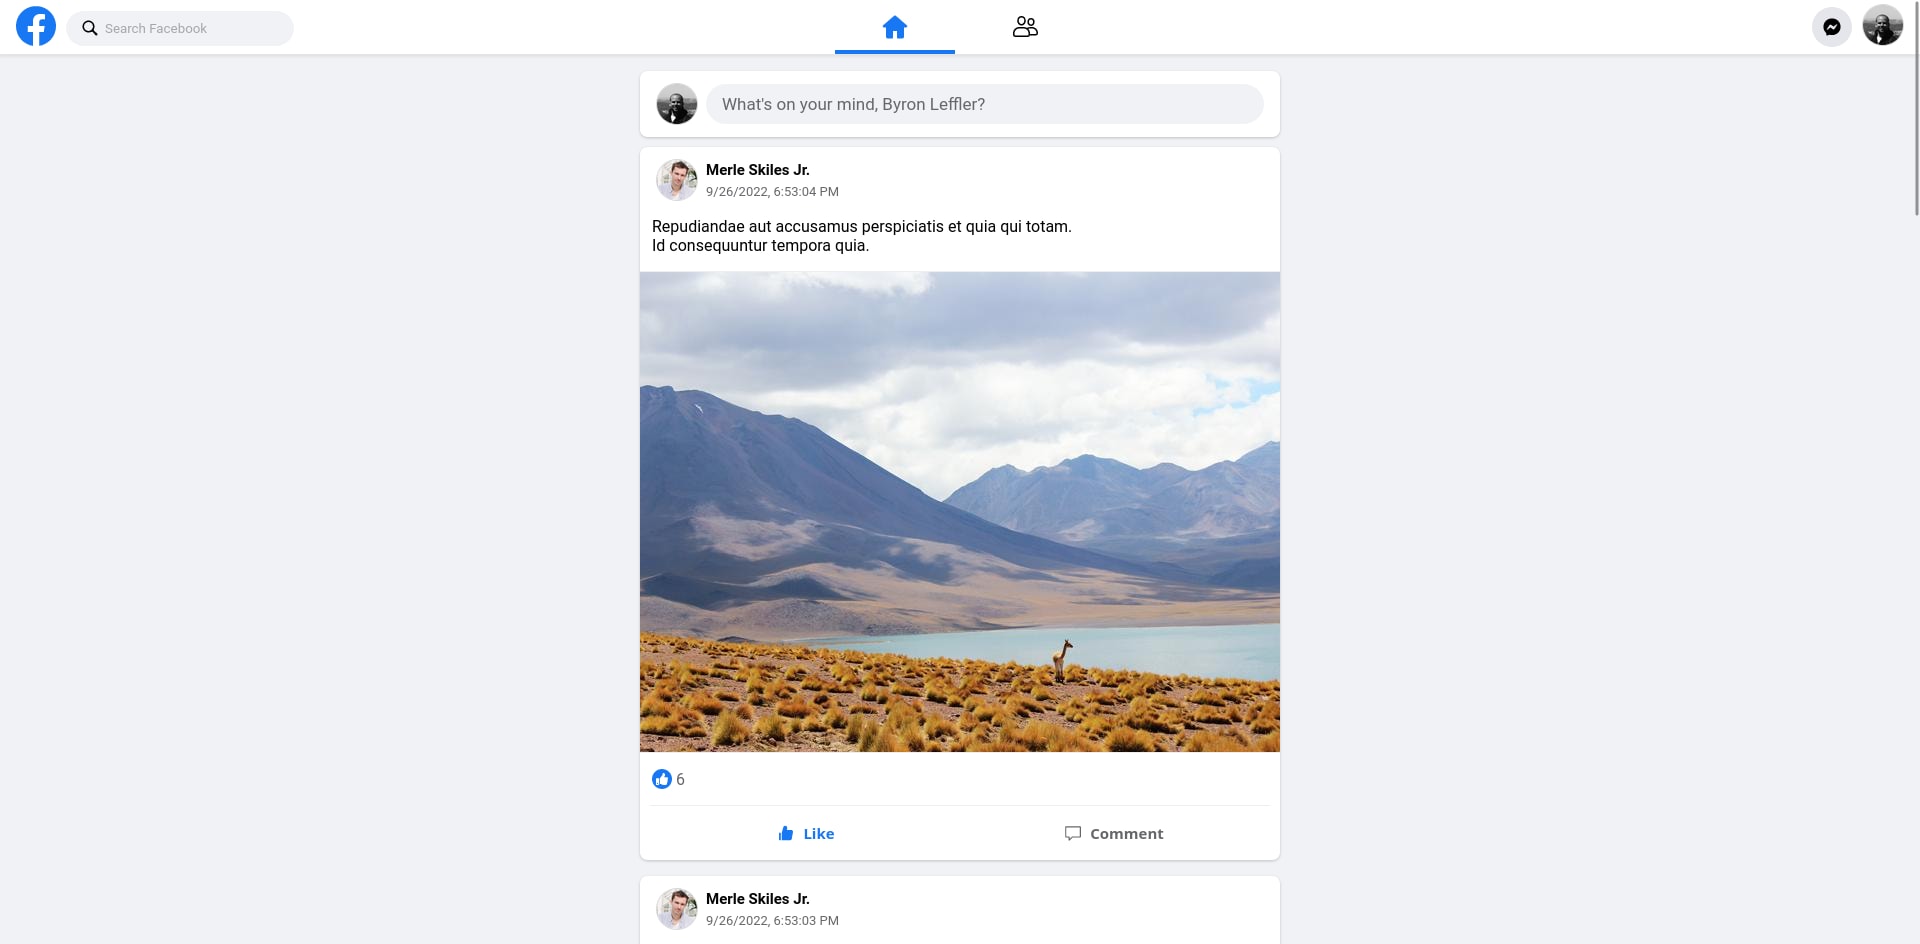Click the text "Id consequuntur tempora quia."
The image size is (1920, 944).
coord(760,246)
